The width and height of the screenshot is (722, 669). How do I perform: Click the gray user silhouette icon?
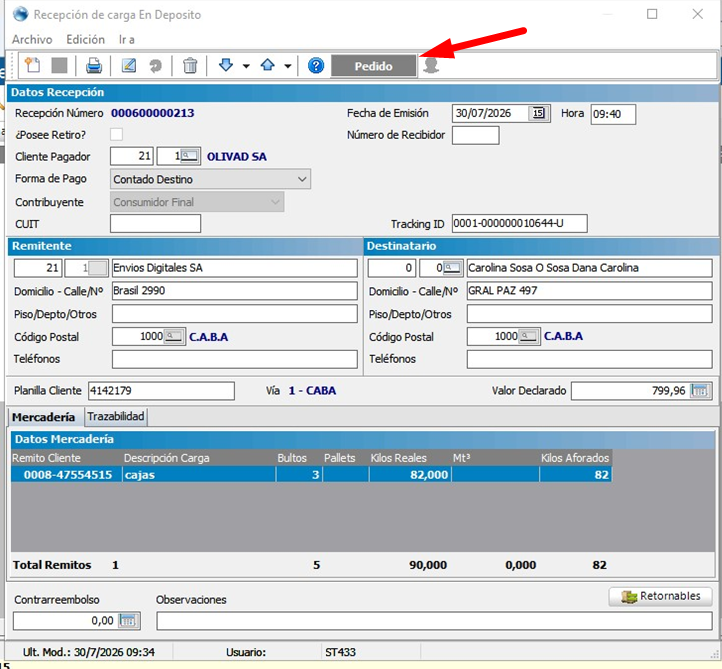click(431, 65)
